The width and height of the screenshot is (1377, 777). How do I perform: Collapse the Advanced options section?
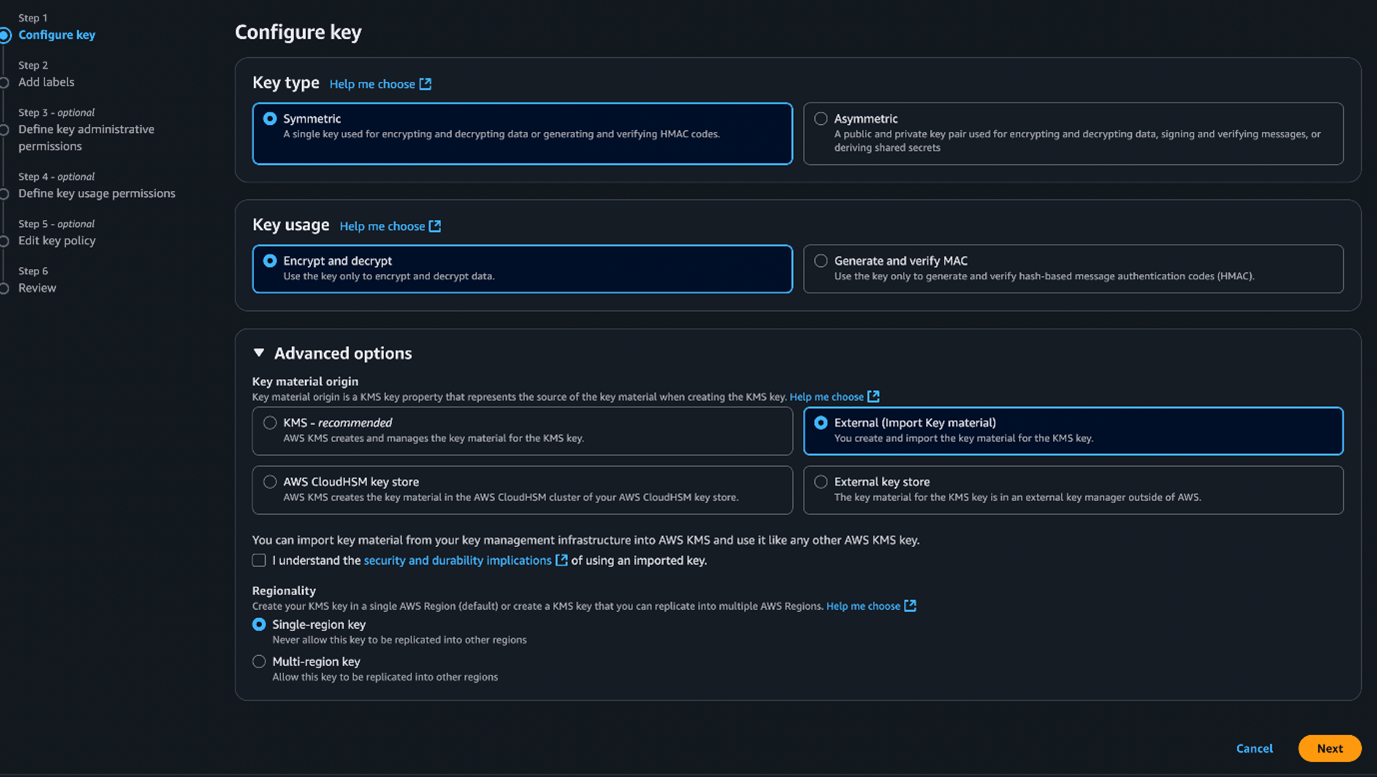[x=259, y=353]
